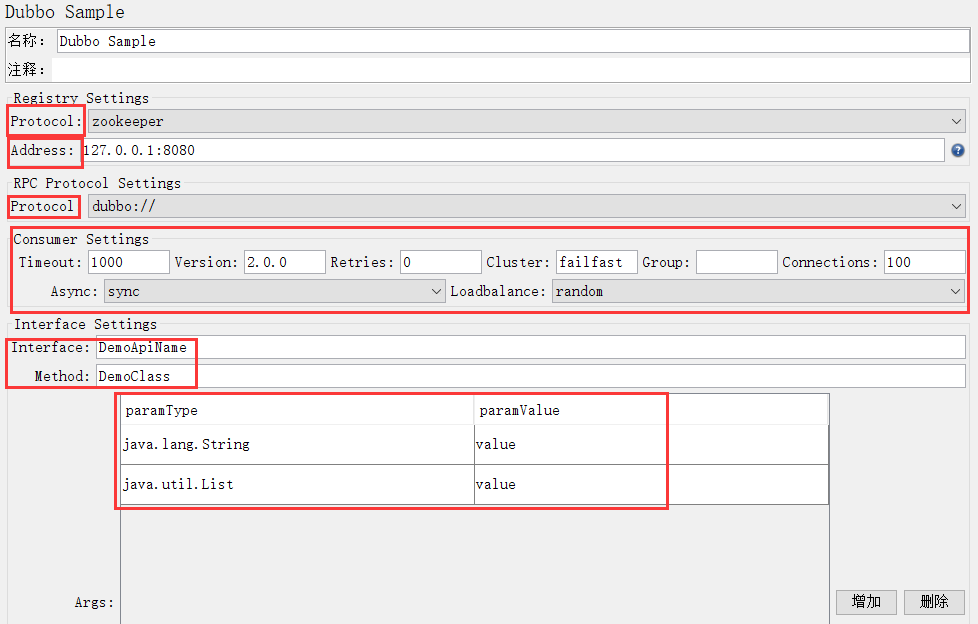Click the 增加 button
The width and height of the screenshot is (978, 624).
click(866, 602)
